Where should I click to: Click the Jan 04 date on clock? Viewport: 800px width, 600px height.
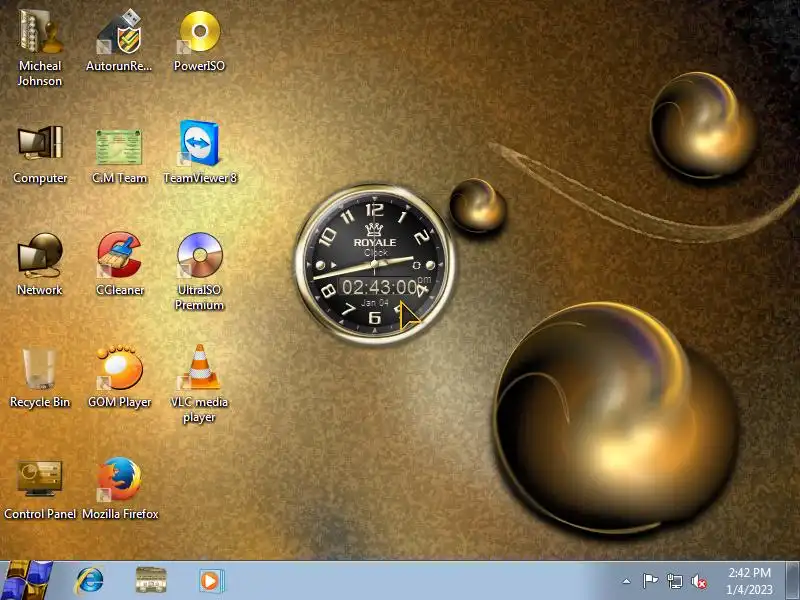375,303
